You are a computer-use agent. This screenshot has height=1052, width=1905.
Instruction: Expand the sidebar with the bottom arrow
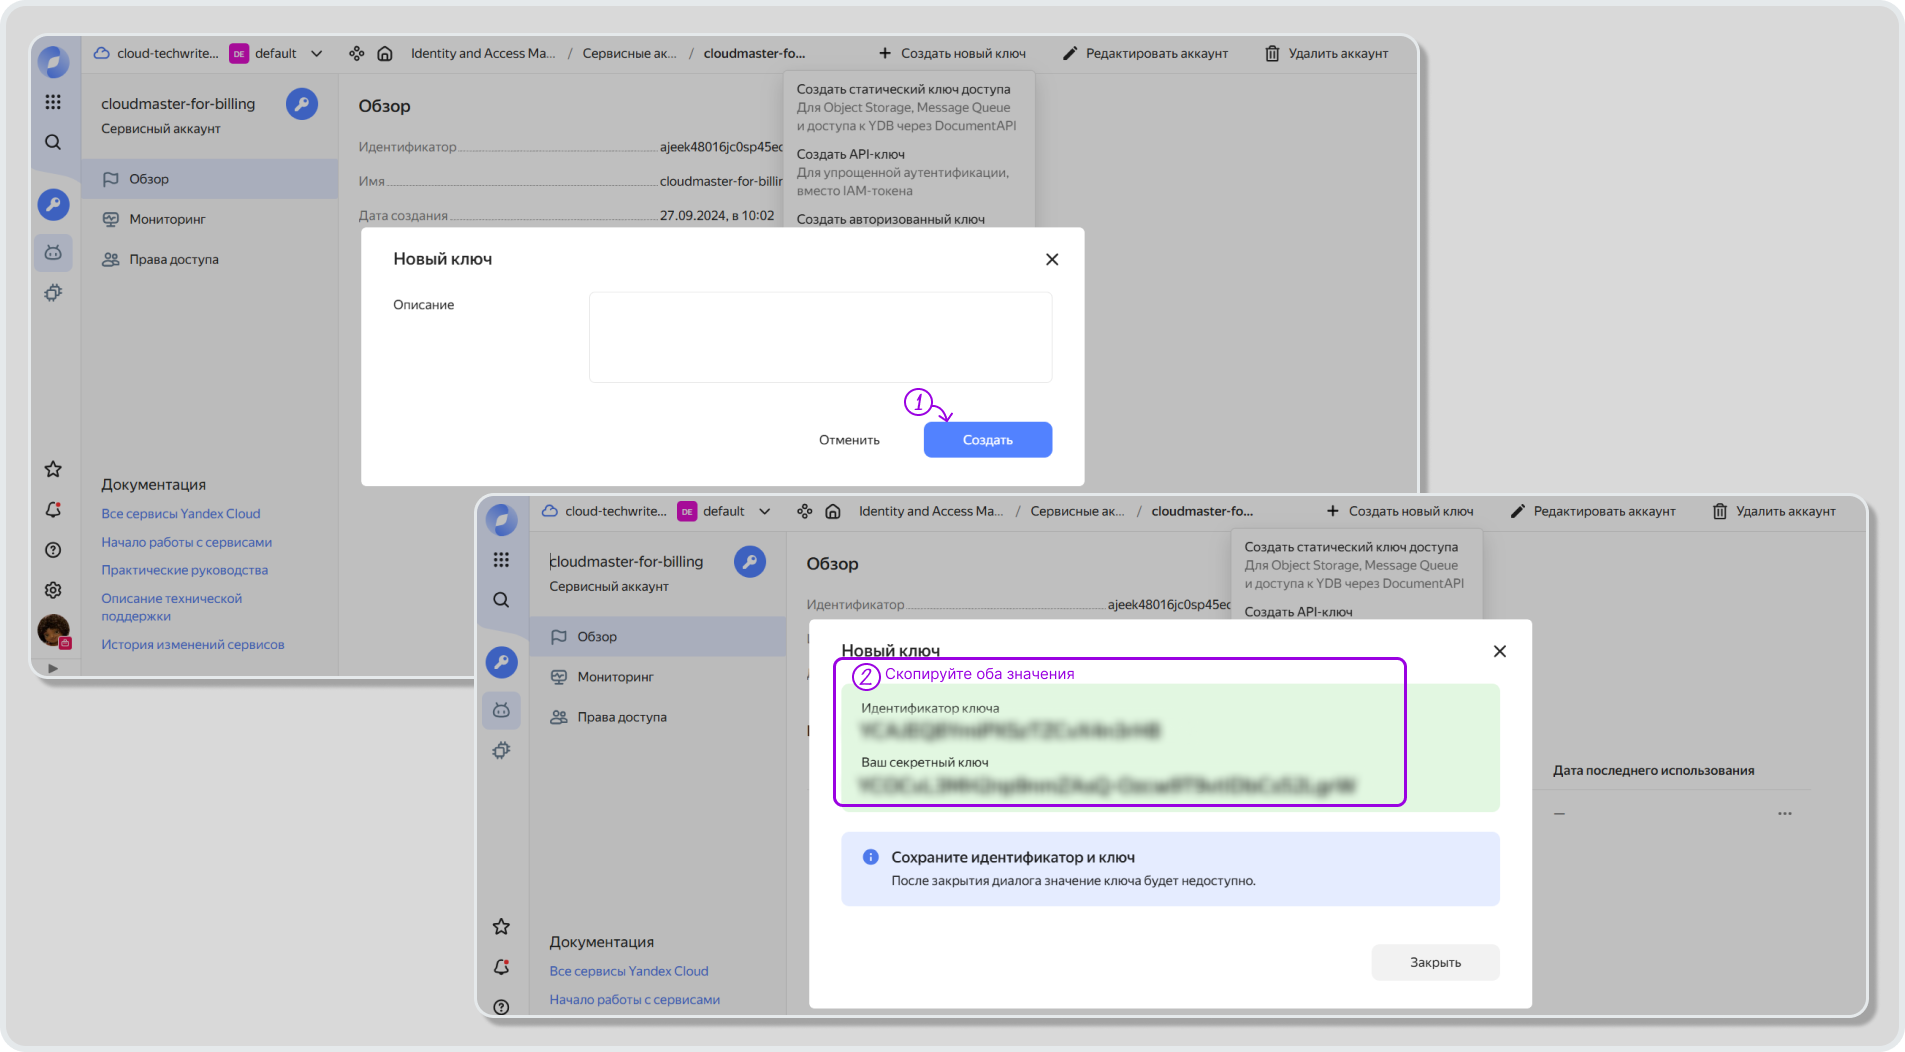pyautogui.click(x=53, y=668)
